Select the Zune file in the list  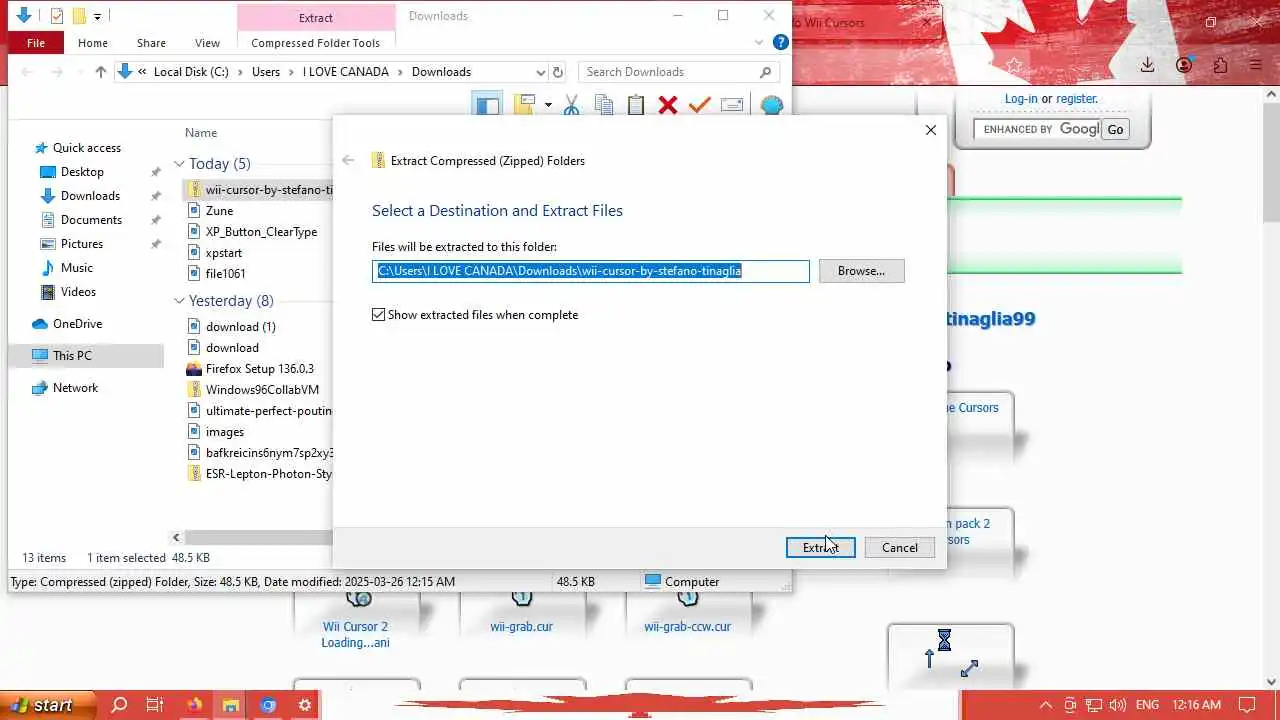(219, 211)
